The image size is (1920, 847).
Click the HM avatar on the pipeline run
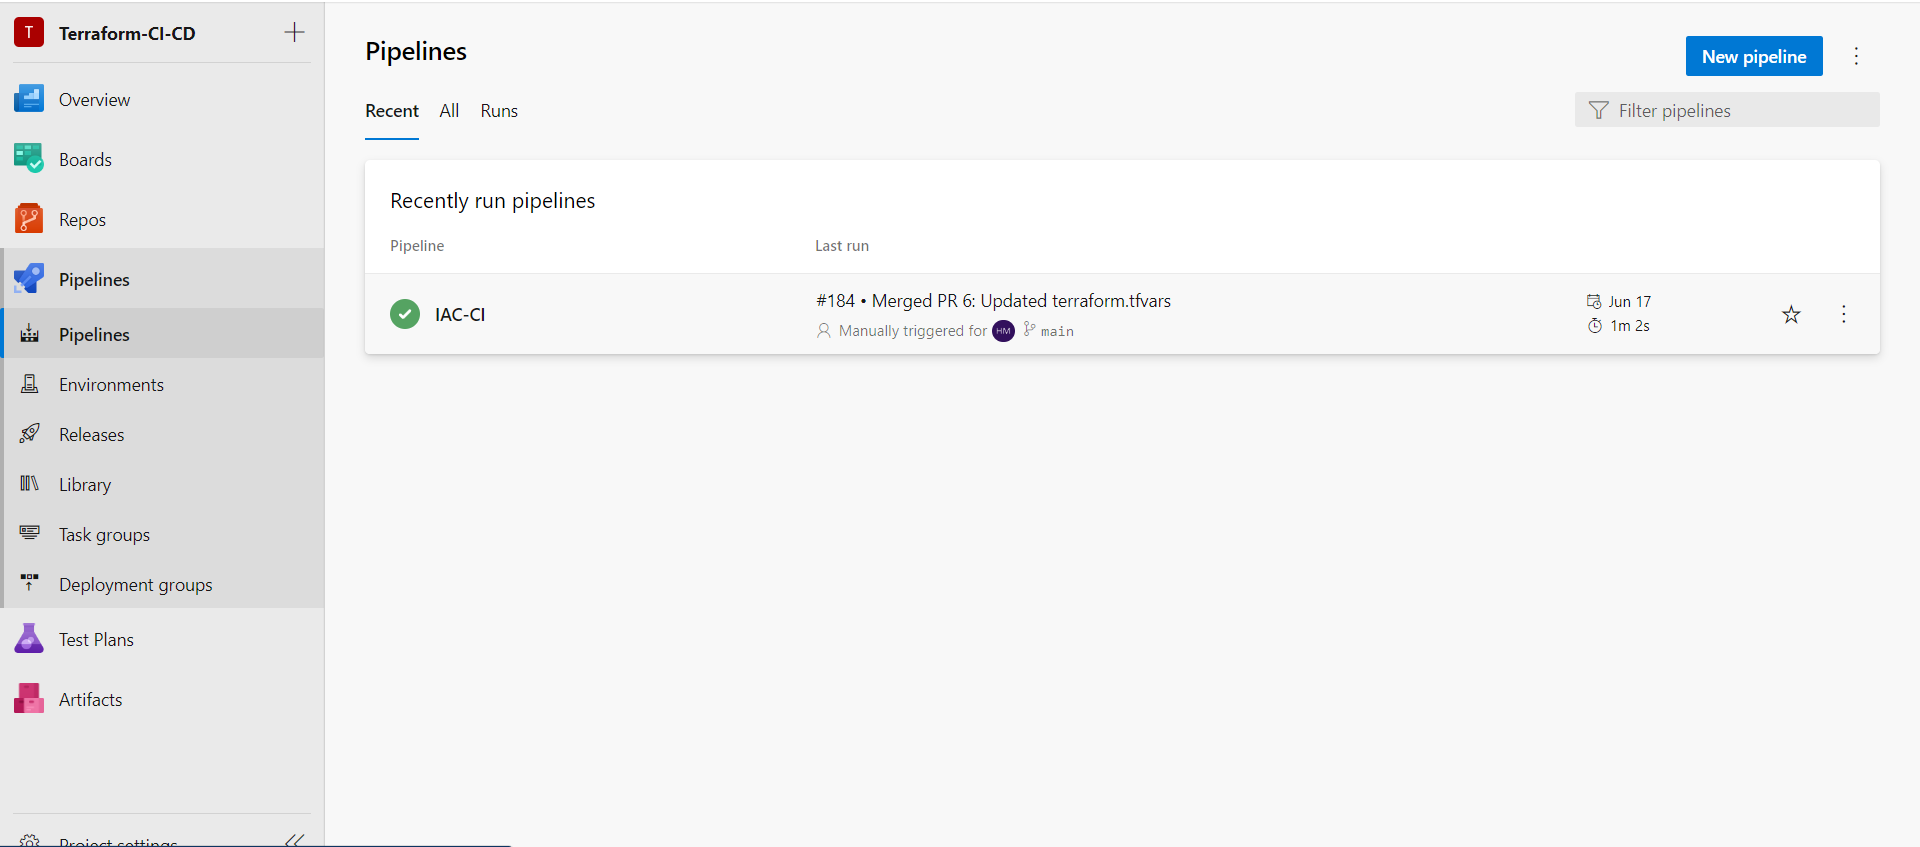click(1004, 331)
